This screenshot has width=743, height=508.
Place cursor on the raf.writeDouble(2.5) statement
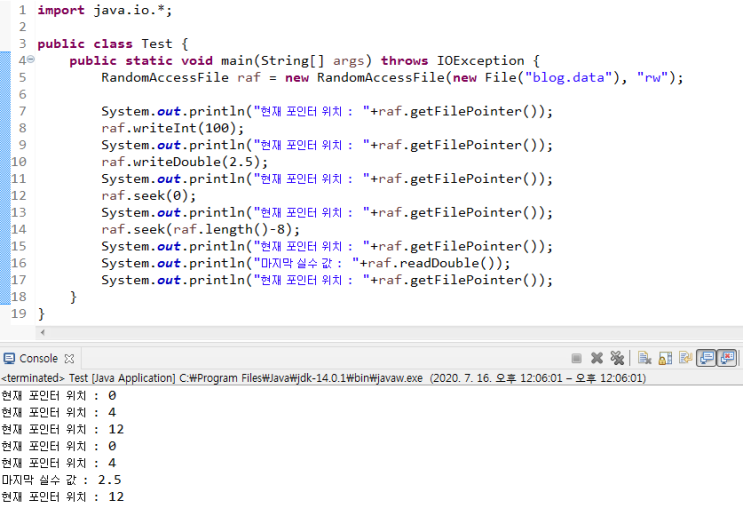pyautogui.click(x=183, y=162)
